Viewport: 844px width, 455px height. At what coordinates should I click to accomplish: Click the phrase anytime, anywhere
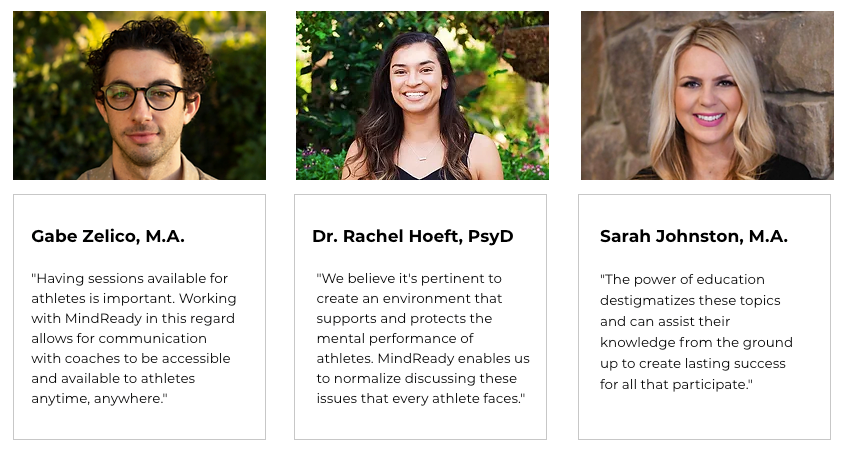(100, 398)
